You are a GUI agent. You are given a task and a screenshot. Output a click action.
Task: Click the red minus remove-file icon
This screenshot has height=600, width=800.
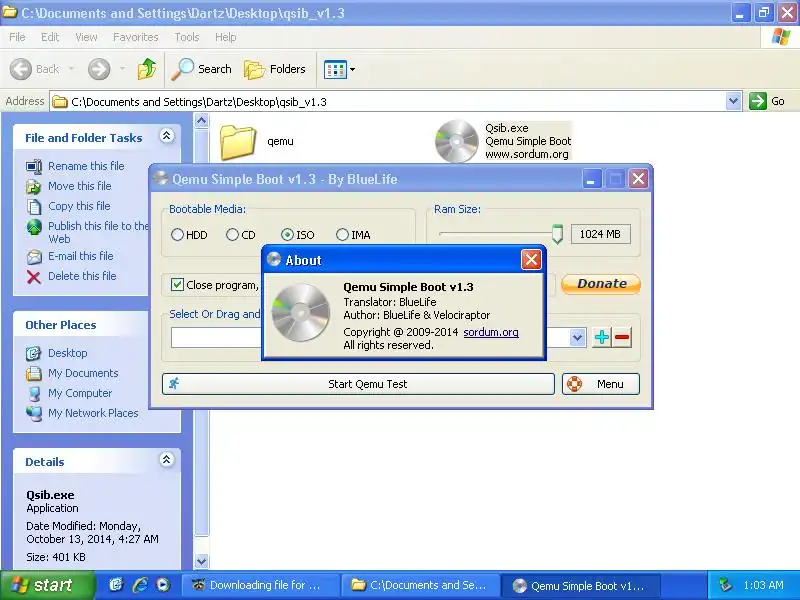tap(622, 337)
